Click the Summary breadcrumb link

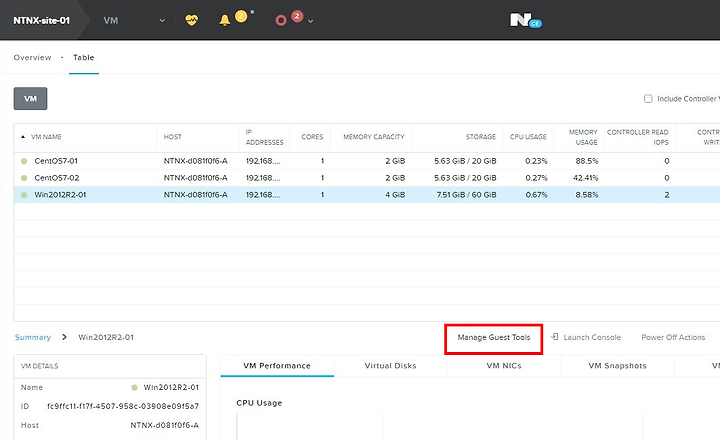[33, 337]
